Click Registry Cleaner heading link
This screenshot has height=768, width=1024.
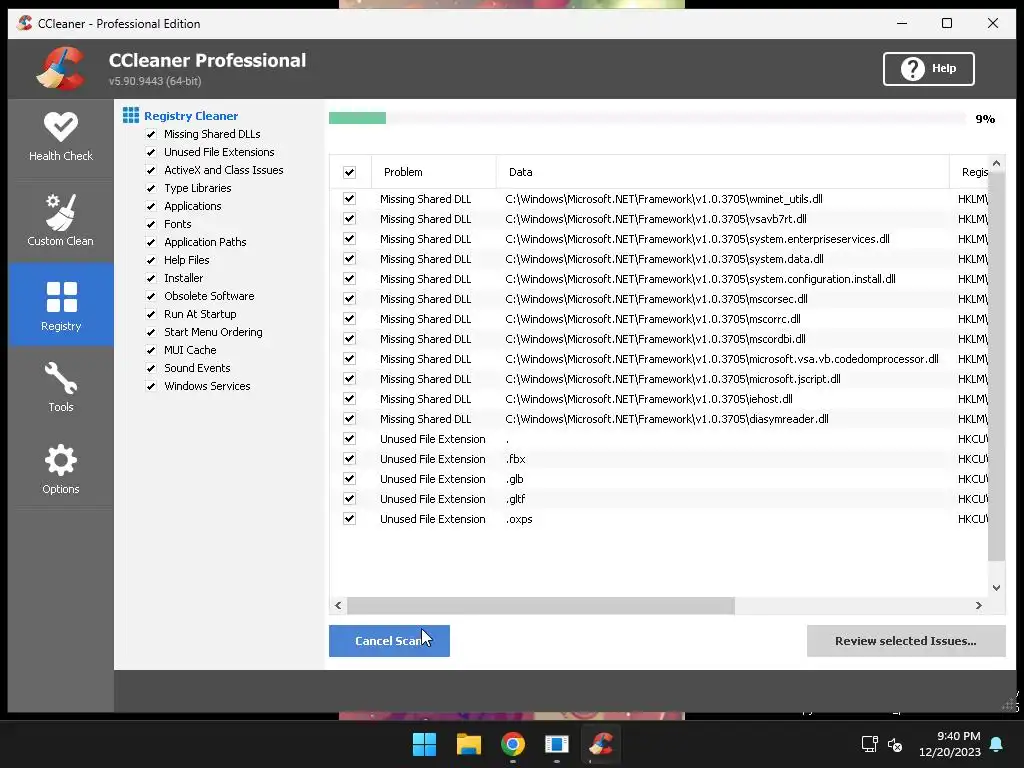191,116
